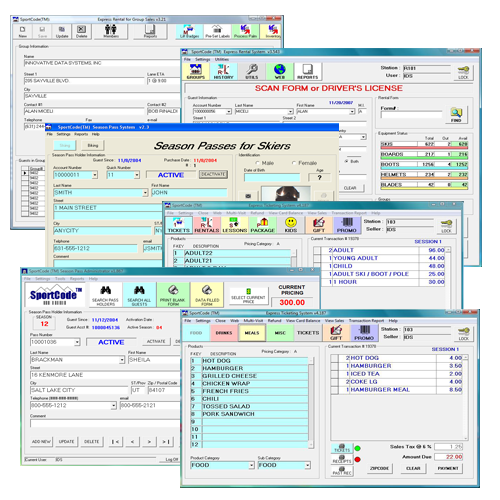This screenshot has height=500, width=500.
Task: Tick the checkbox beside HAMBURGER MEAL row
Action: click(335, 390)
